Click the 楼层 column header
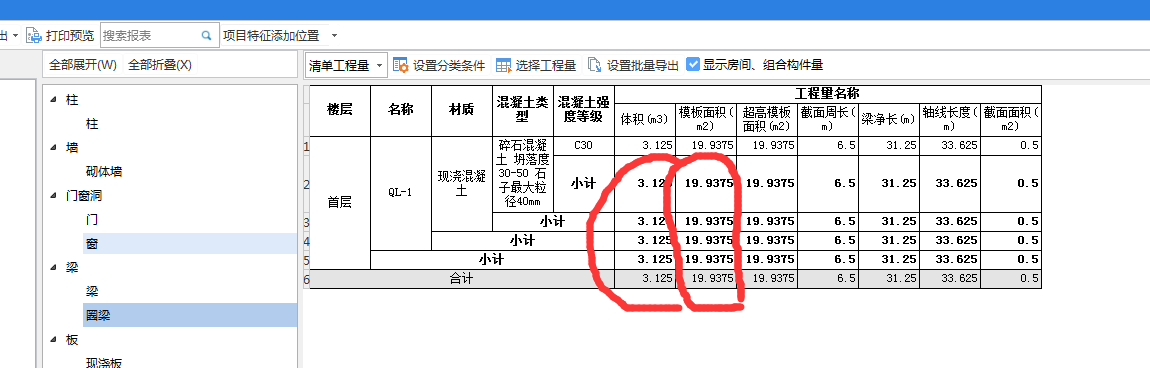Viewport: 1150px width, 368px height. pos(340,110)
